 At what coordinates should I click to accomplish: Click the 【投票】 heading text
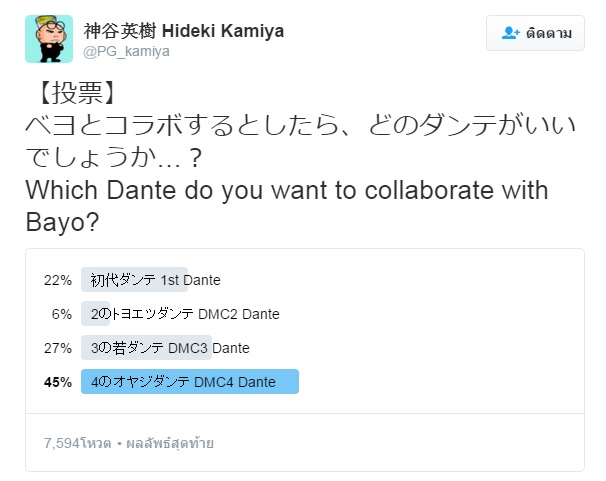tap(72, 95)
